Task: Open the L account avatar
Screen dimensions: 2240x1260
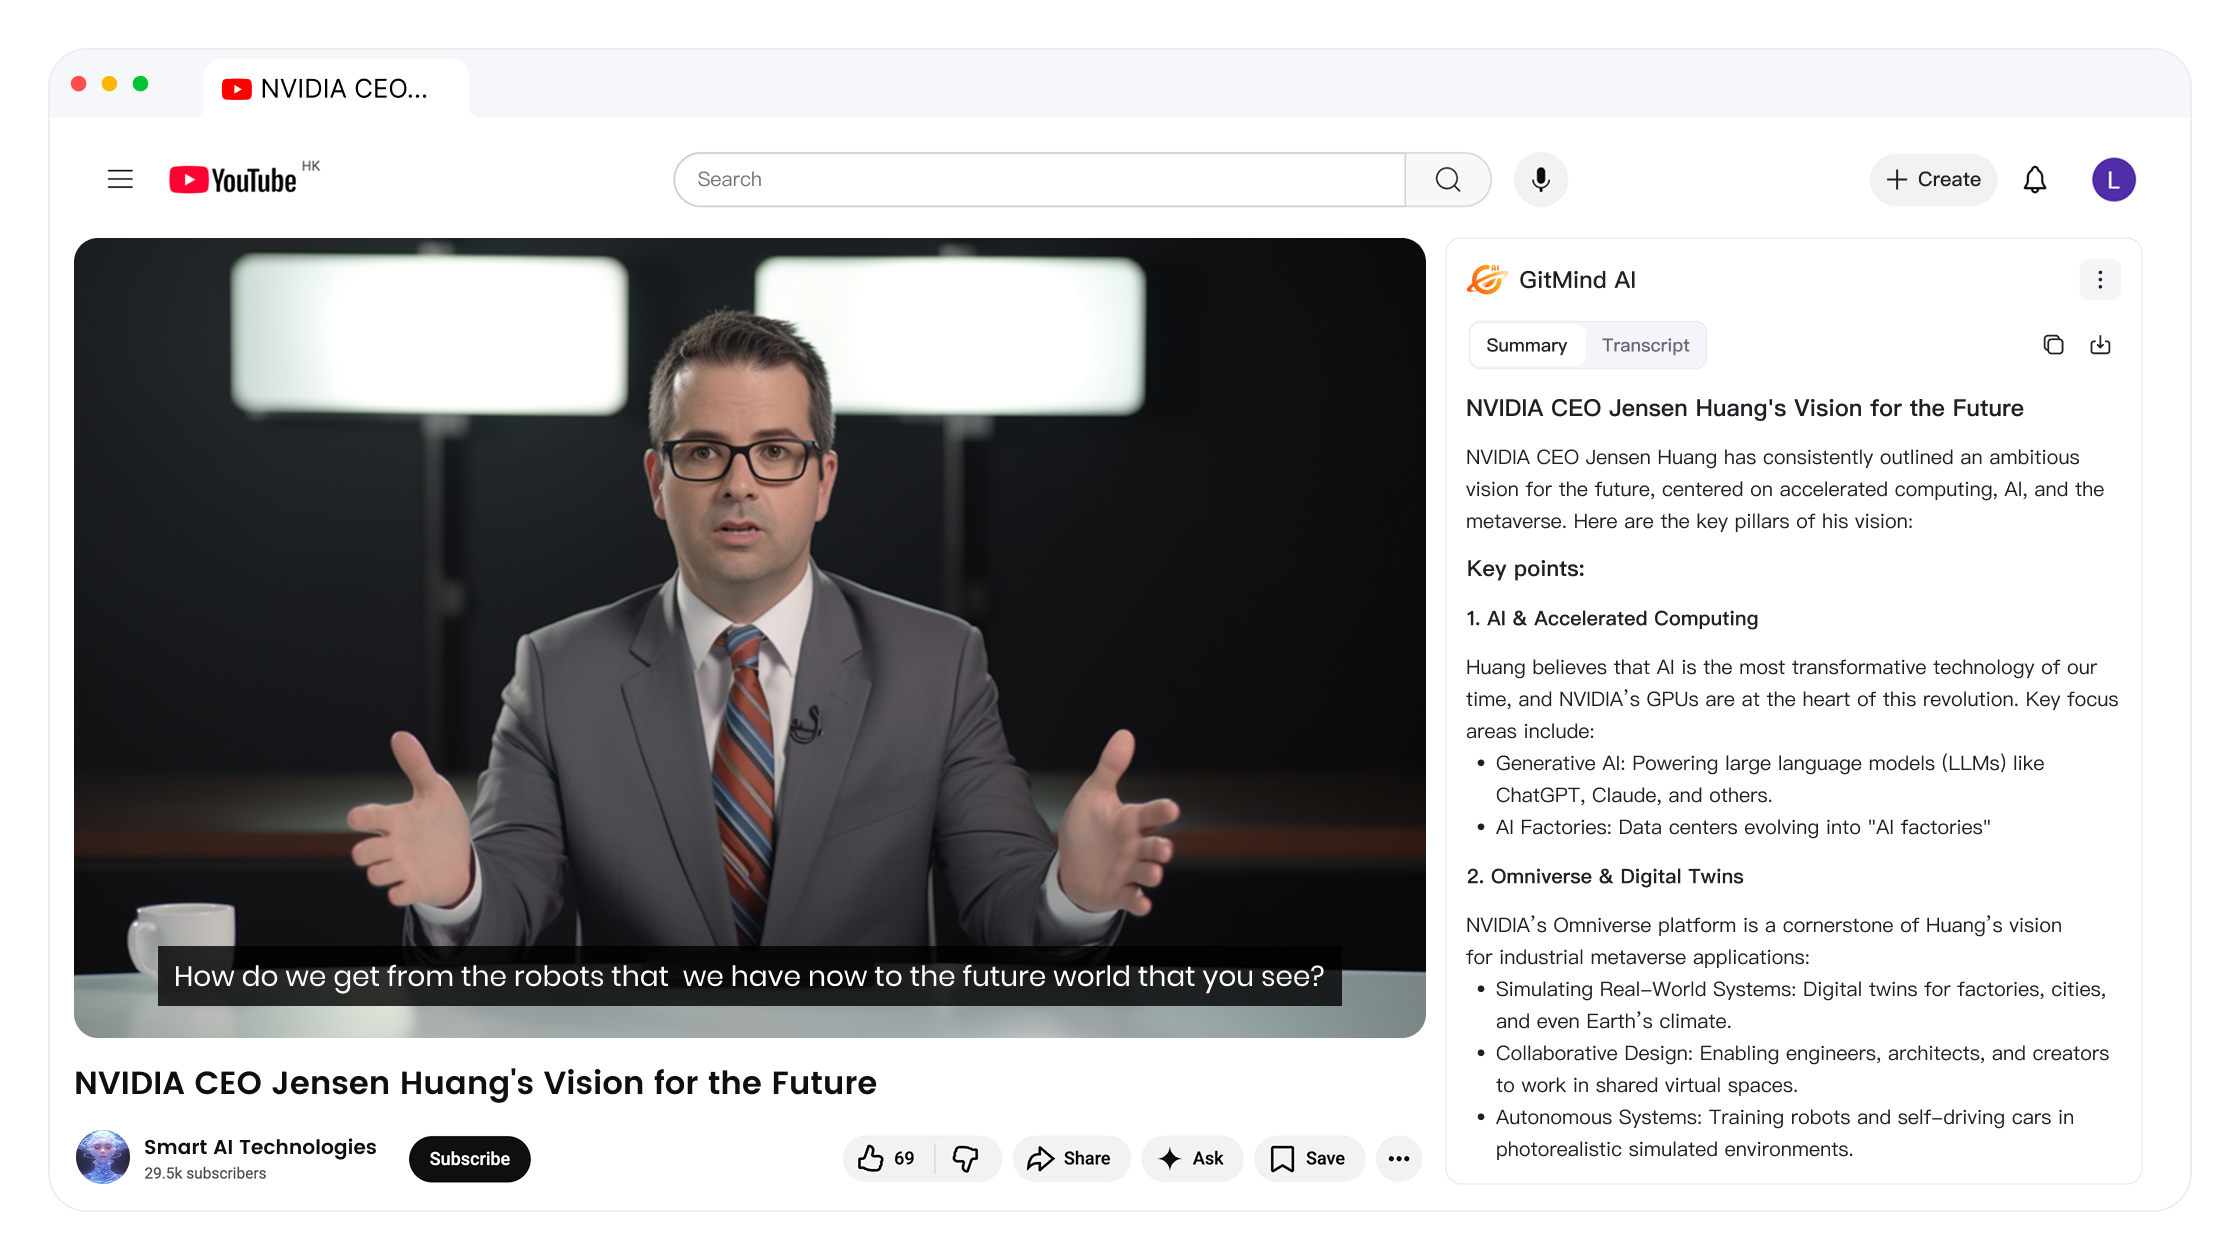Action: coord(2113,180)
